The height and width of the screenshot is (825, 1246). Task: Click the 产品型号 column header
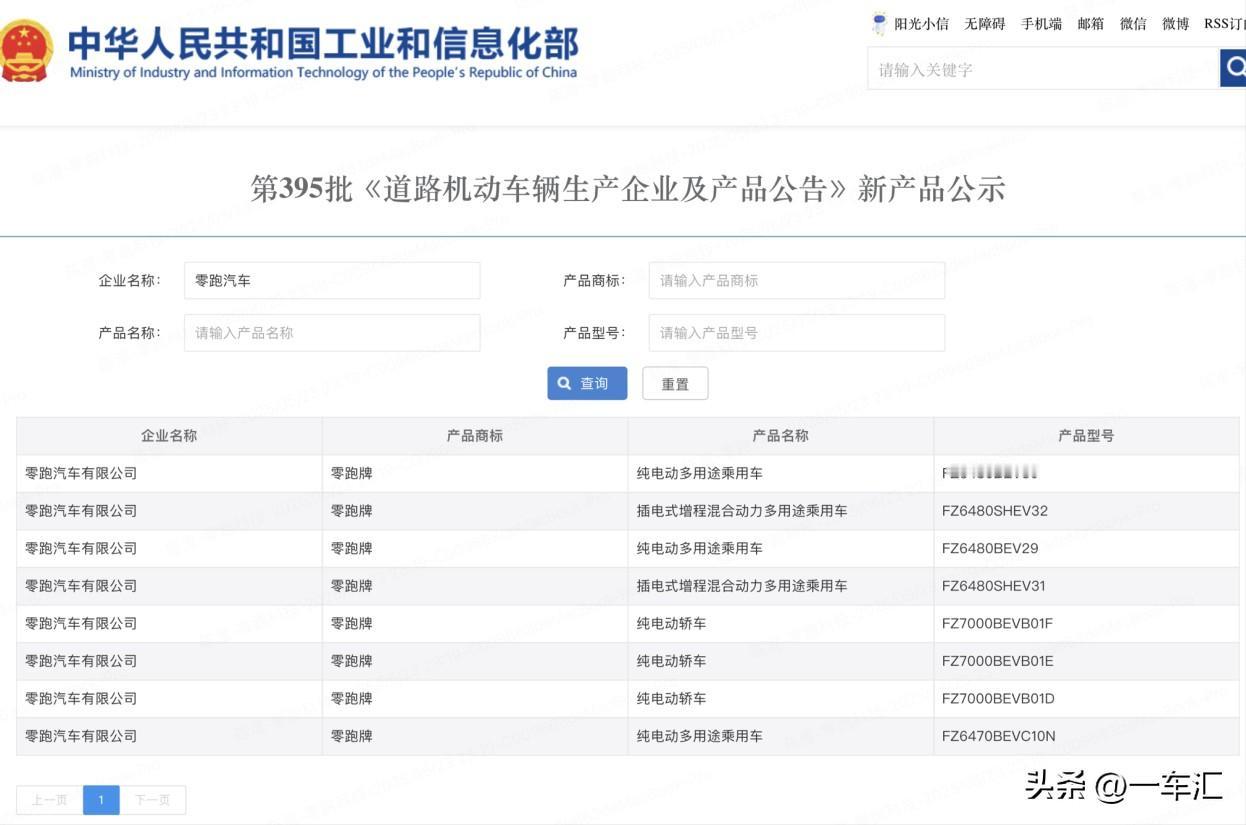click(1087, 436)
